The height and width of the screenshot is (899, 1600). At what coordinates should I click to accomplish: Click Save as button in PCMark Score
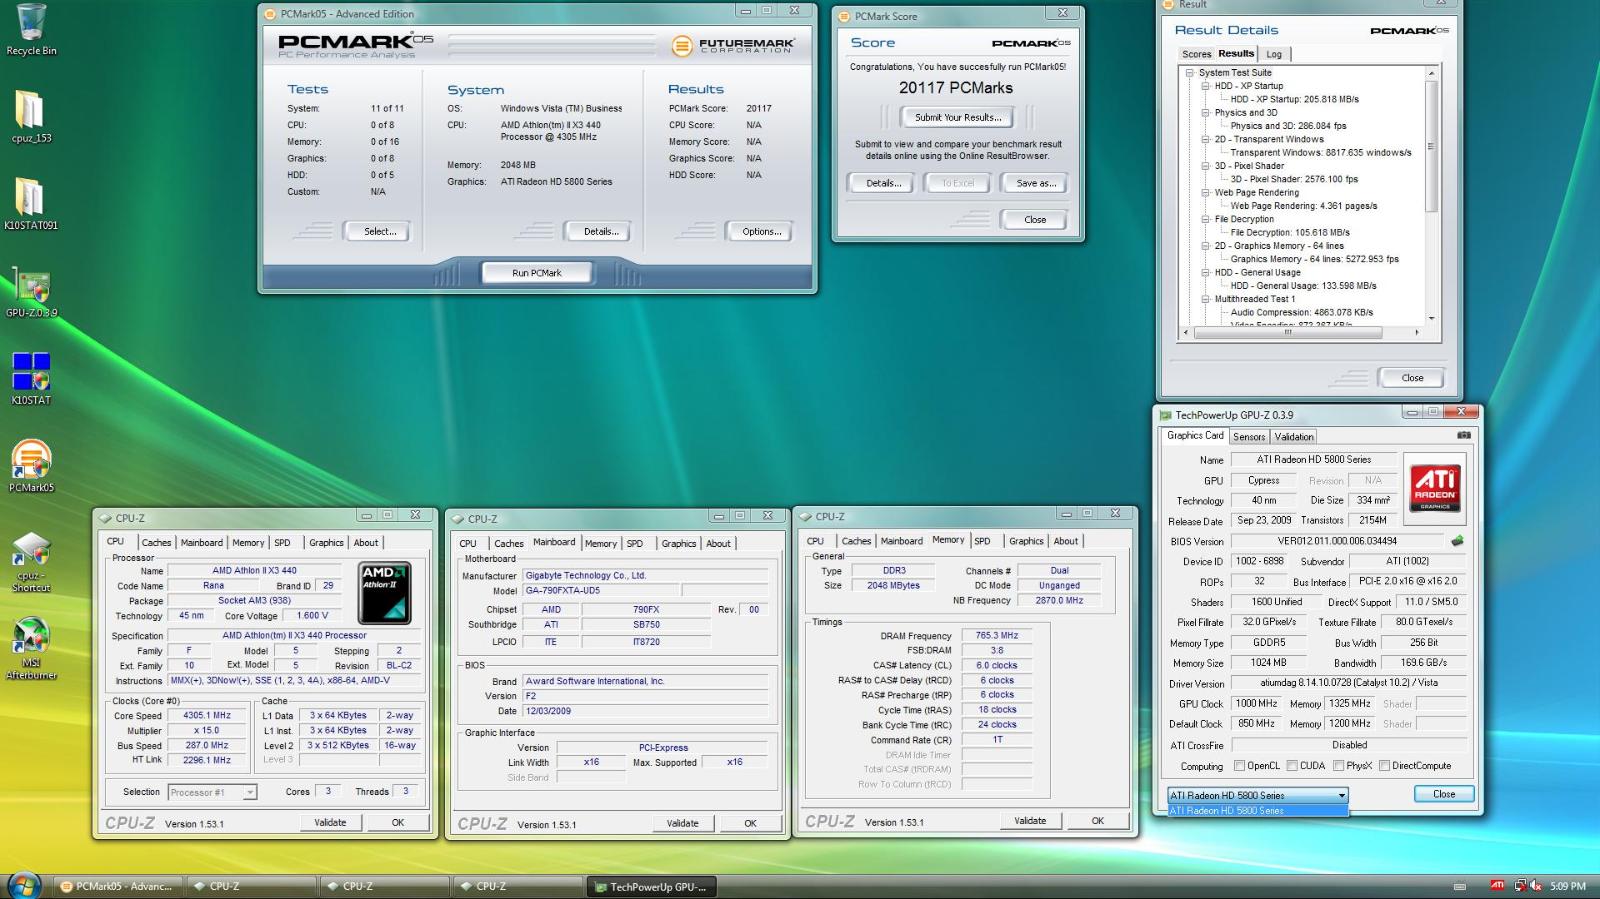[1036, 183]
